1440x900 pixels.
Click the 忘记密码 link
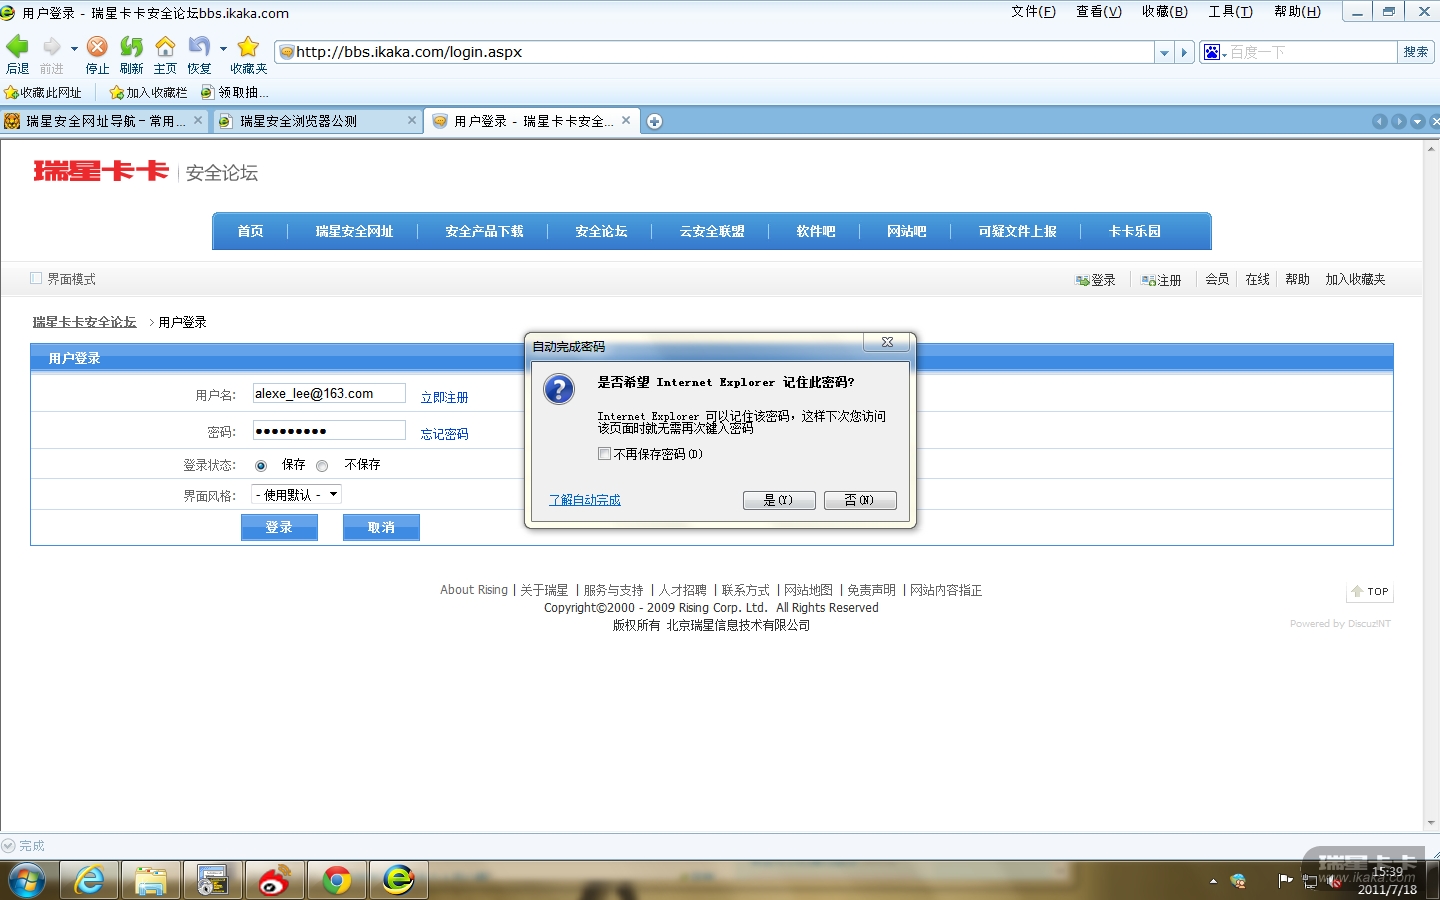coord(444,434)
